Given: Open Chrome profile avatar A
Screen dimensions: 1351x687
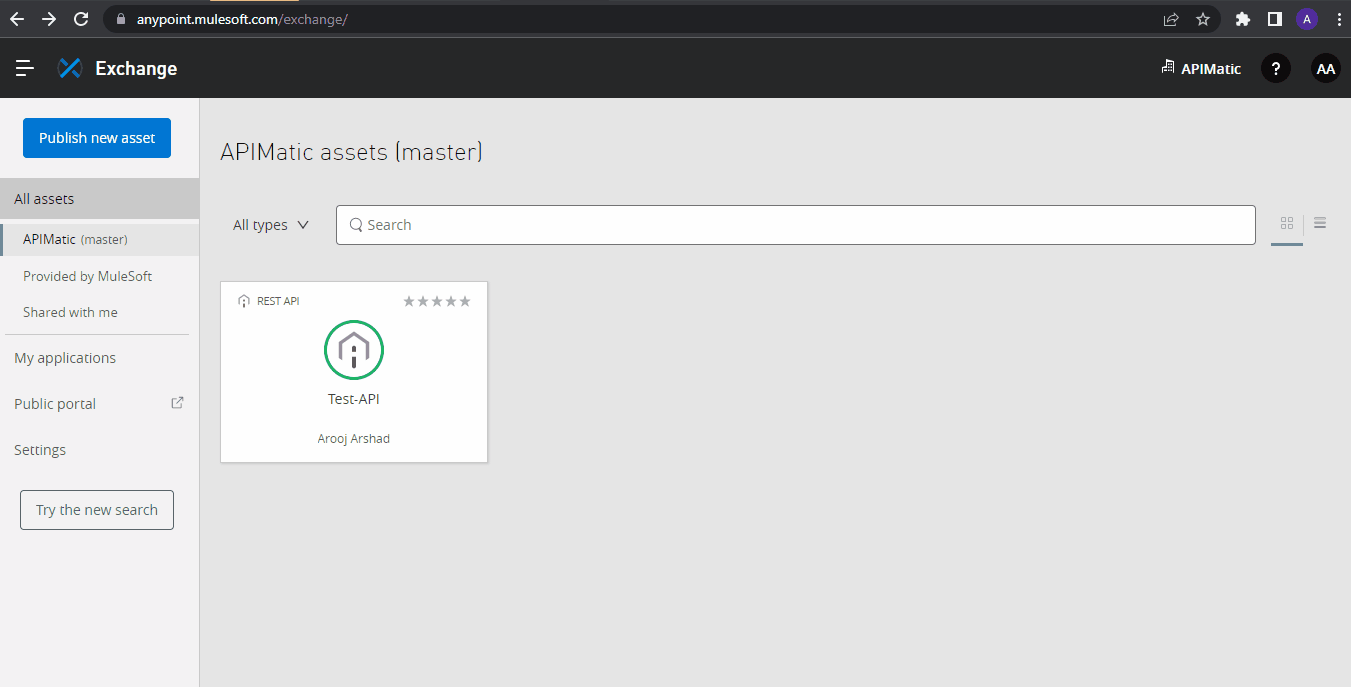Looking at the screenshot, I should [x=1307, y=19].
